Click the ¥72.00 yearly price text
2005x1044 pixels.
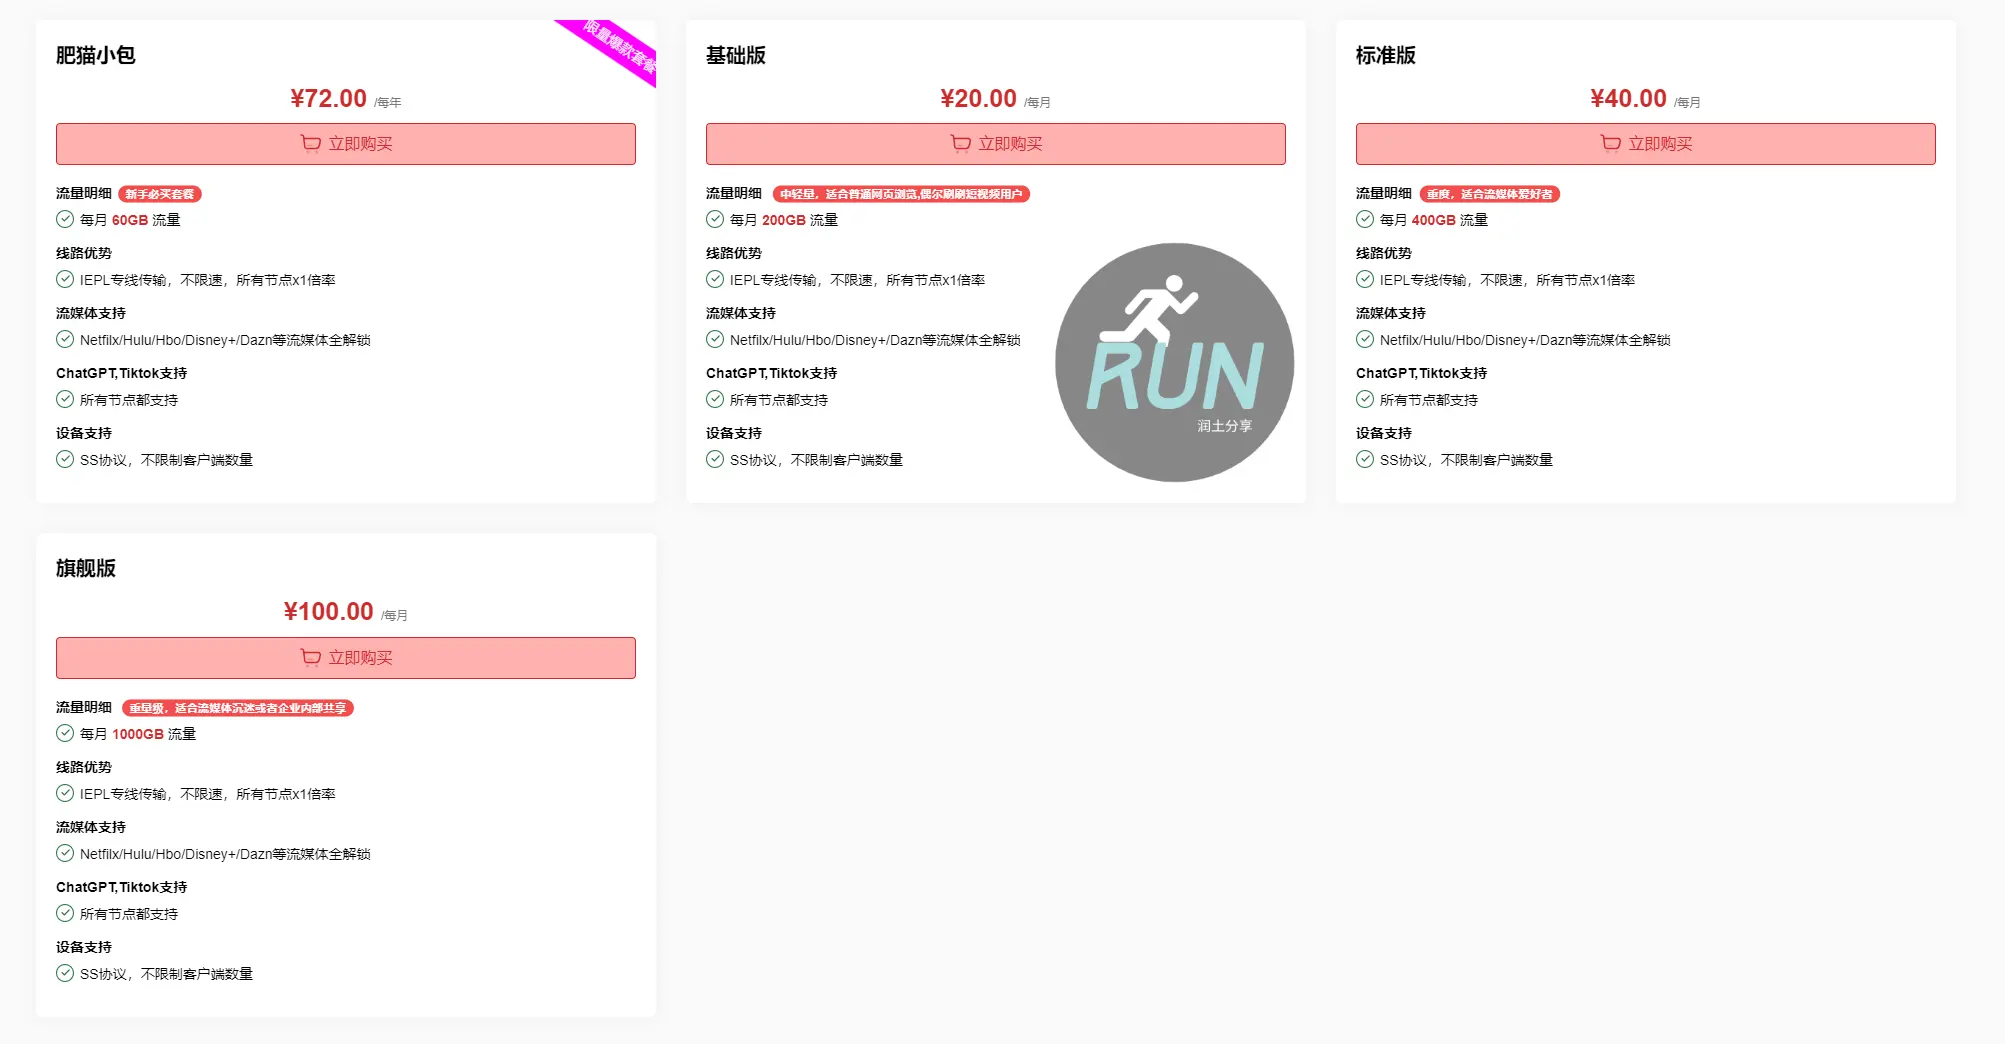click(x=329, y=99)
